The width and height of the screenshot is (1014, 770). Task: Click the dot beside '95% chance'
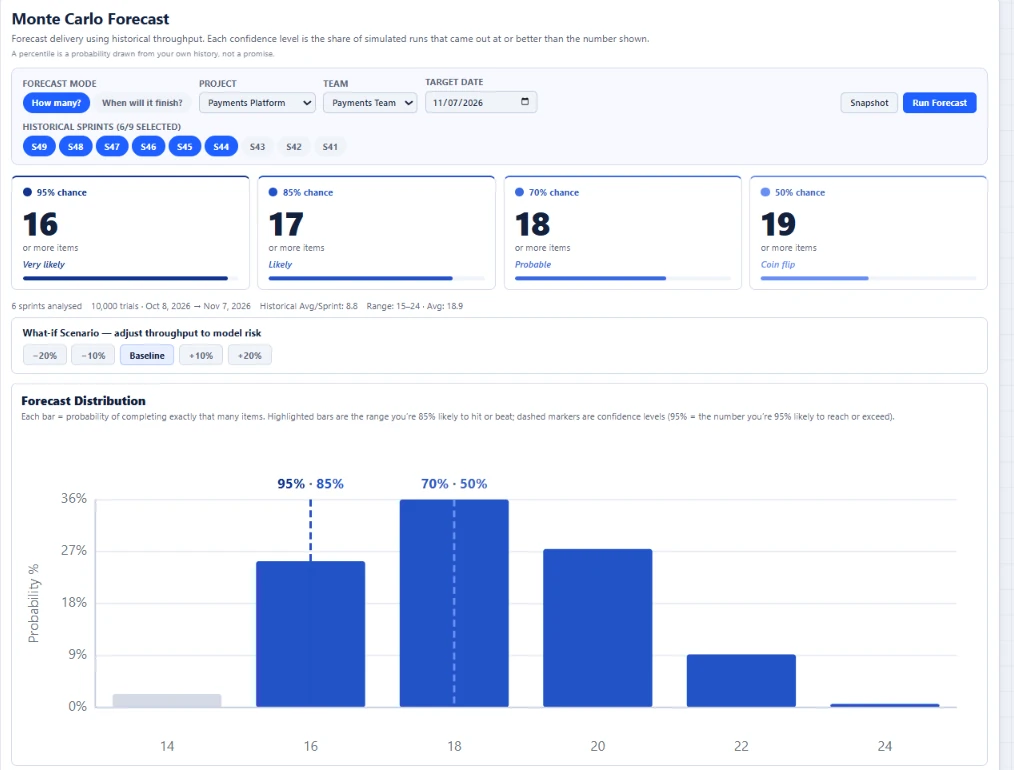click(27, 192)
